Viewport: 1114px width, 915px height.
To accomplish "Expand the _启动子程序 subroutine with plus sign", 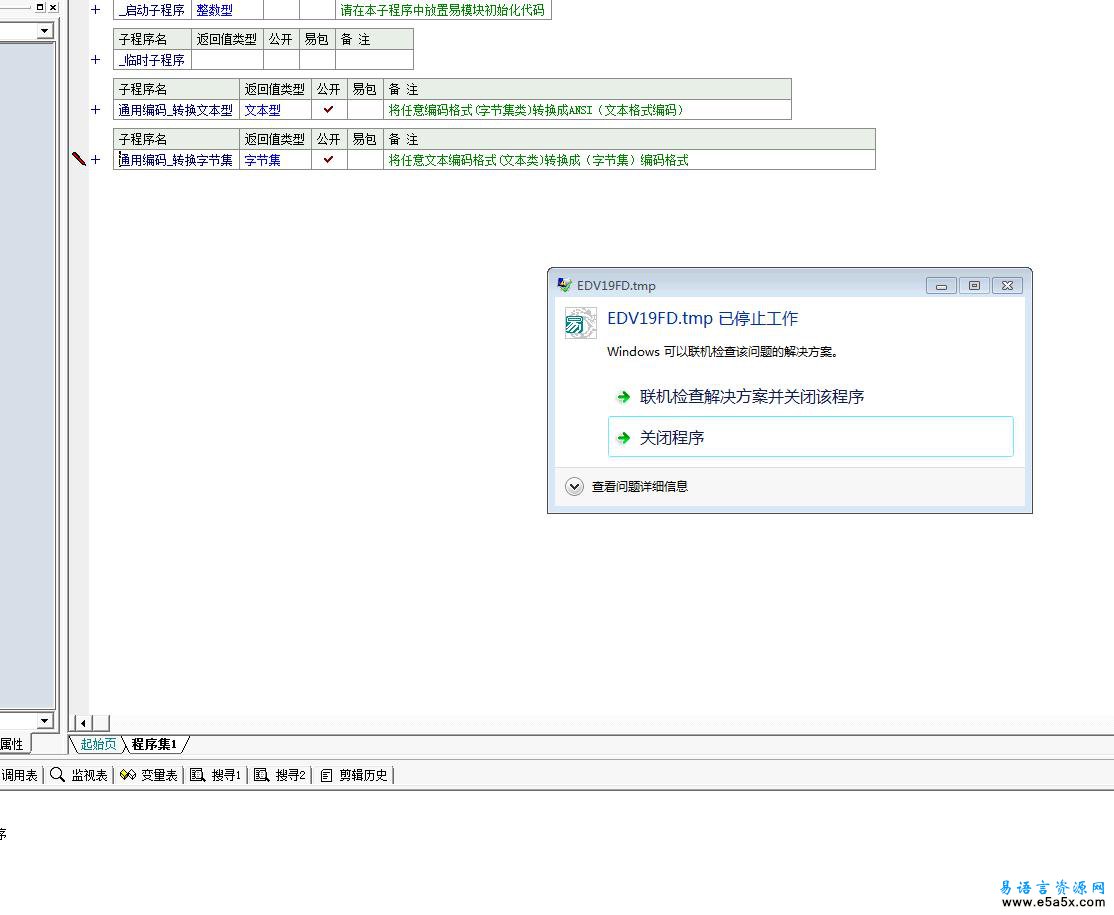I will 96,10.
